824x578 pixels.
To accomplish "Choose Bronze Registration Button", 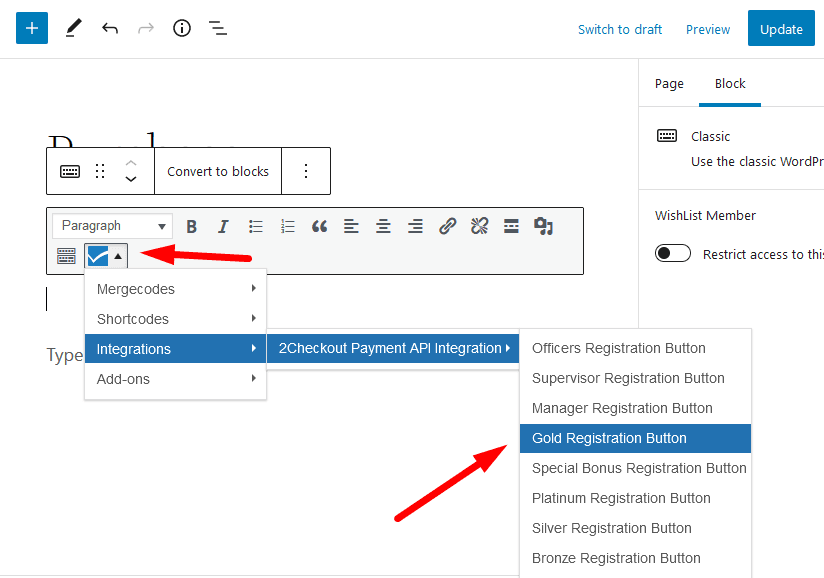I will [635, 558].
